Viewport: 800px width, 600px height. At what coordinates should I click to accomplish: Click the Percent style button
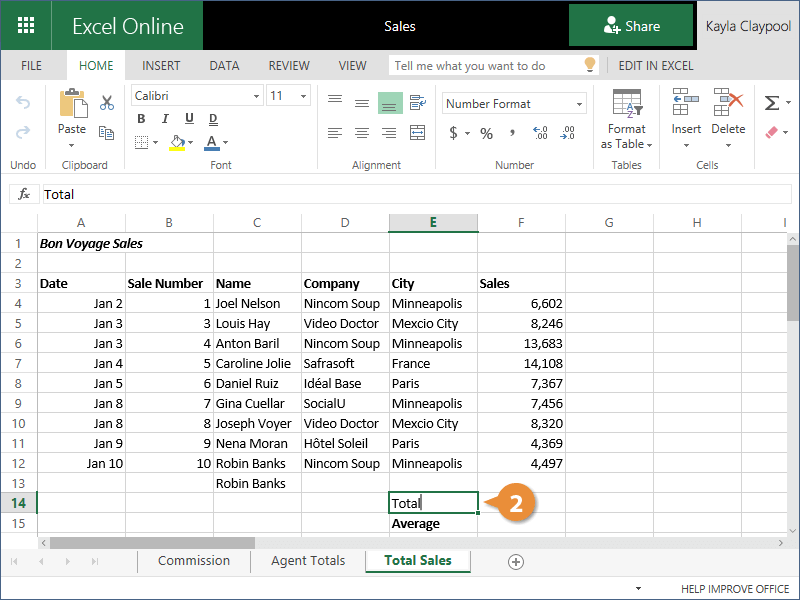point(486,133)
